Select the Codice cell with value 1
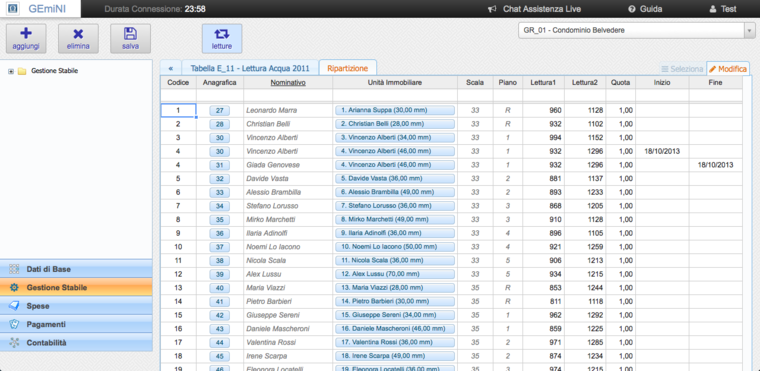This screenshot has width=760, height=371. (178, 111)
